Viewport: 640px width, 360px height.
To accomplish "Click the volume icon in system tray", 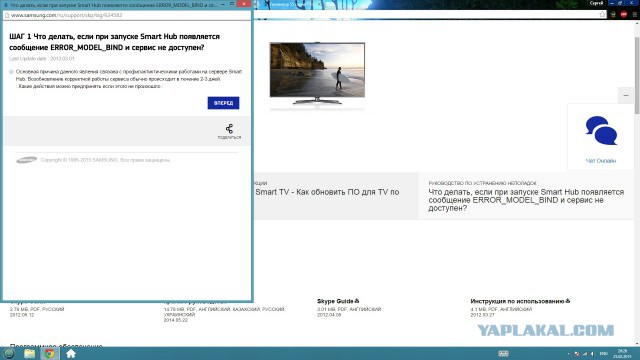I will click(x=593, y=353).
